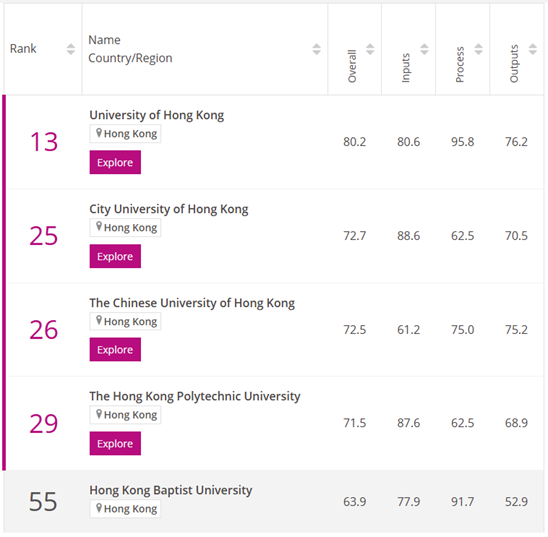The height and width of the screenshot is (537, 548).
Task: Explore University of Hong Kong
Action: coord(115,162)
